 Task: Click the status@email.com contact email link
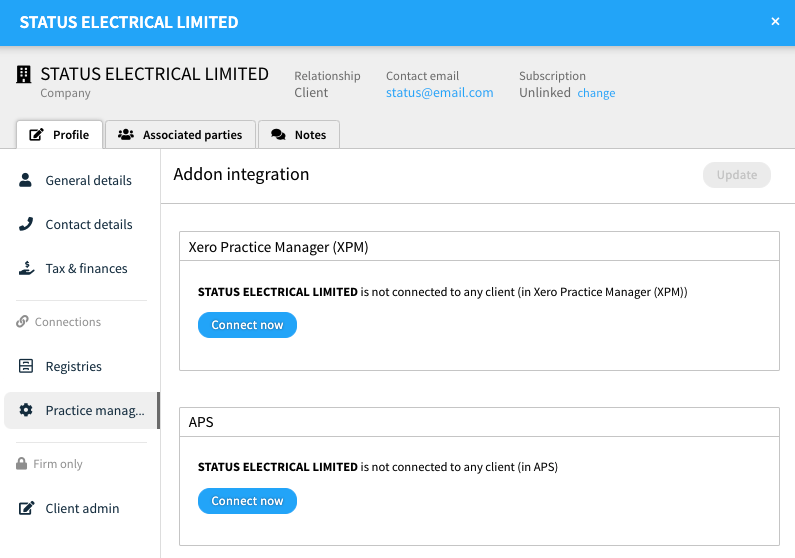click(x=440, y=93)
